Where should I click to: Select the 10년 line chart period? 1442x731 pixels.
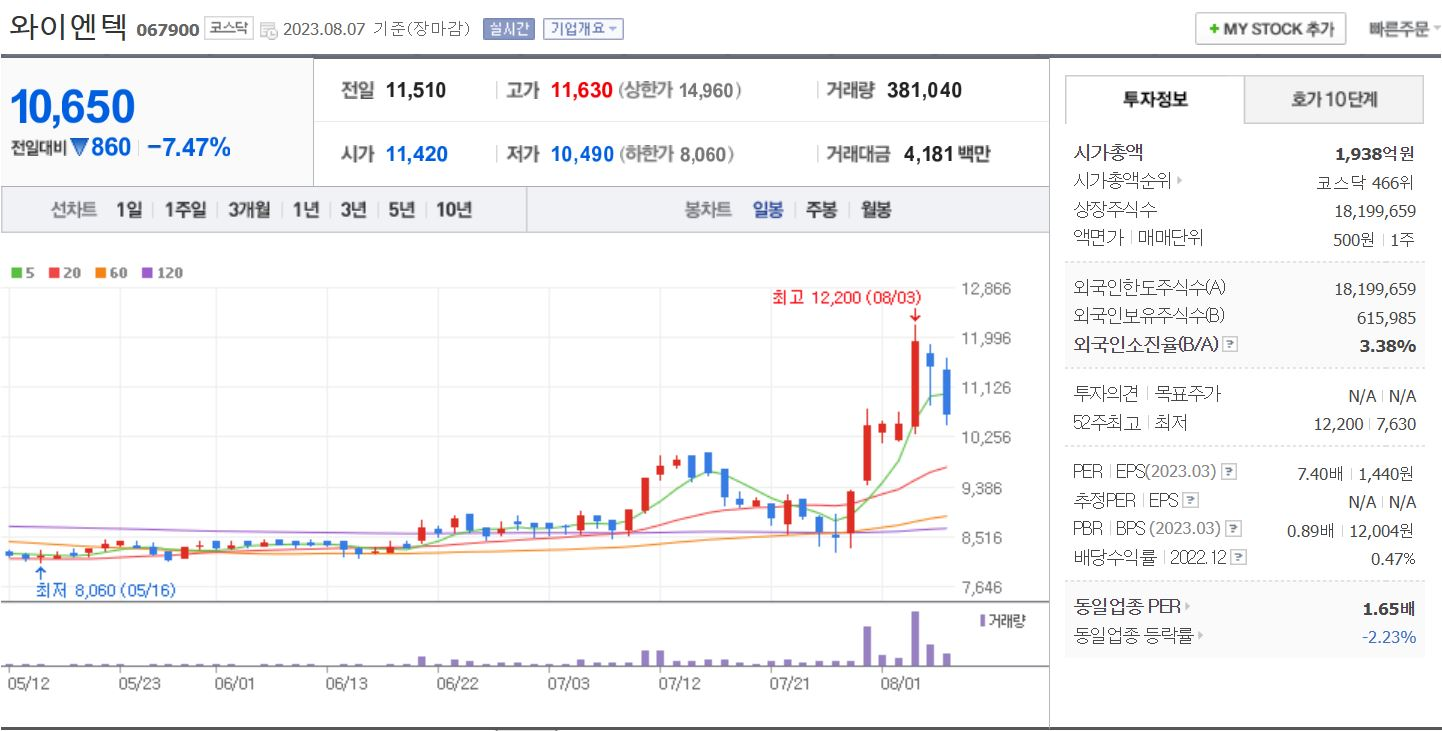click(454, 210)
